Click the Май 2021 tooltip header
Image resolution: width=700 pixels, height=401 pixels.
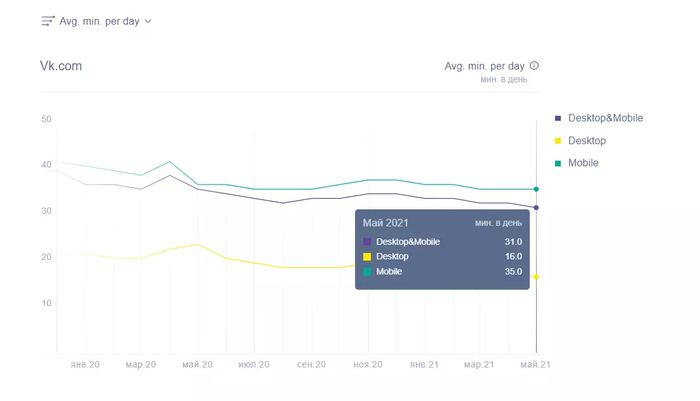pyautogui.click(x=385, y=222)
